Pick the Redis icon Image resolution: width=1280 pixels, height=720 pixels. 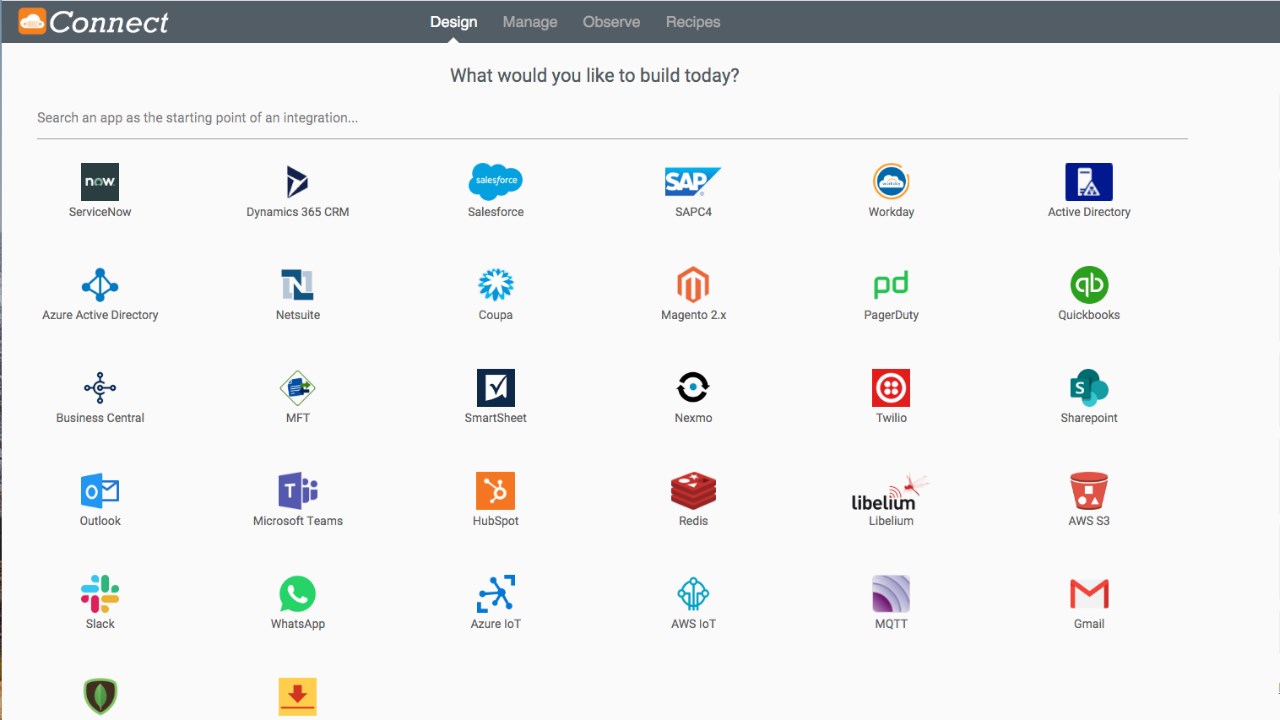(693, 491)
